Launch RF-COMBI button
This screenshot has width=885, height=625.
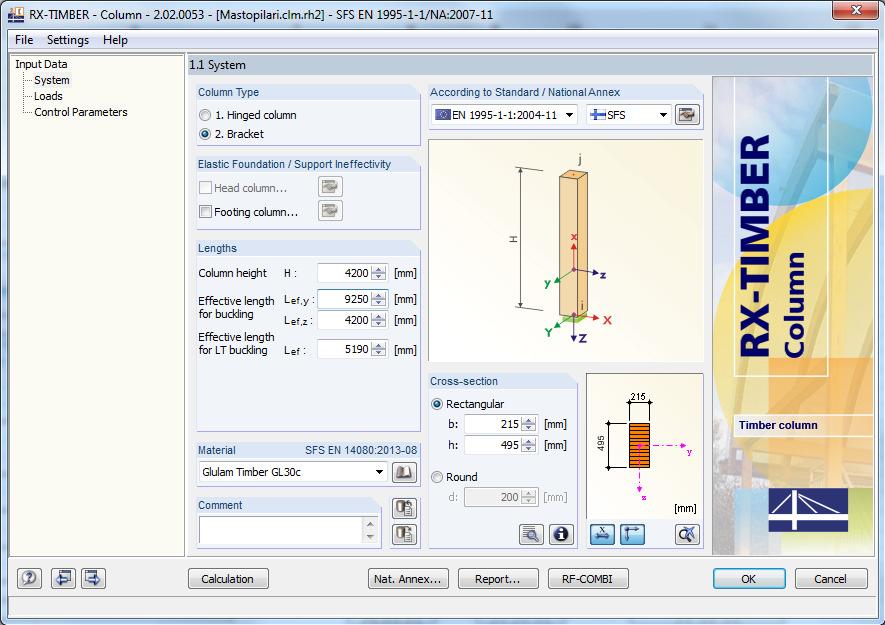[x=588, y=579]
